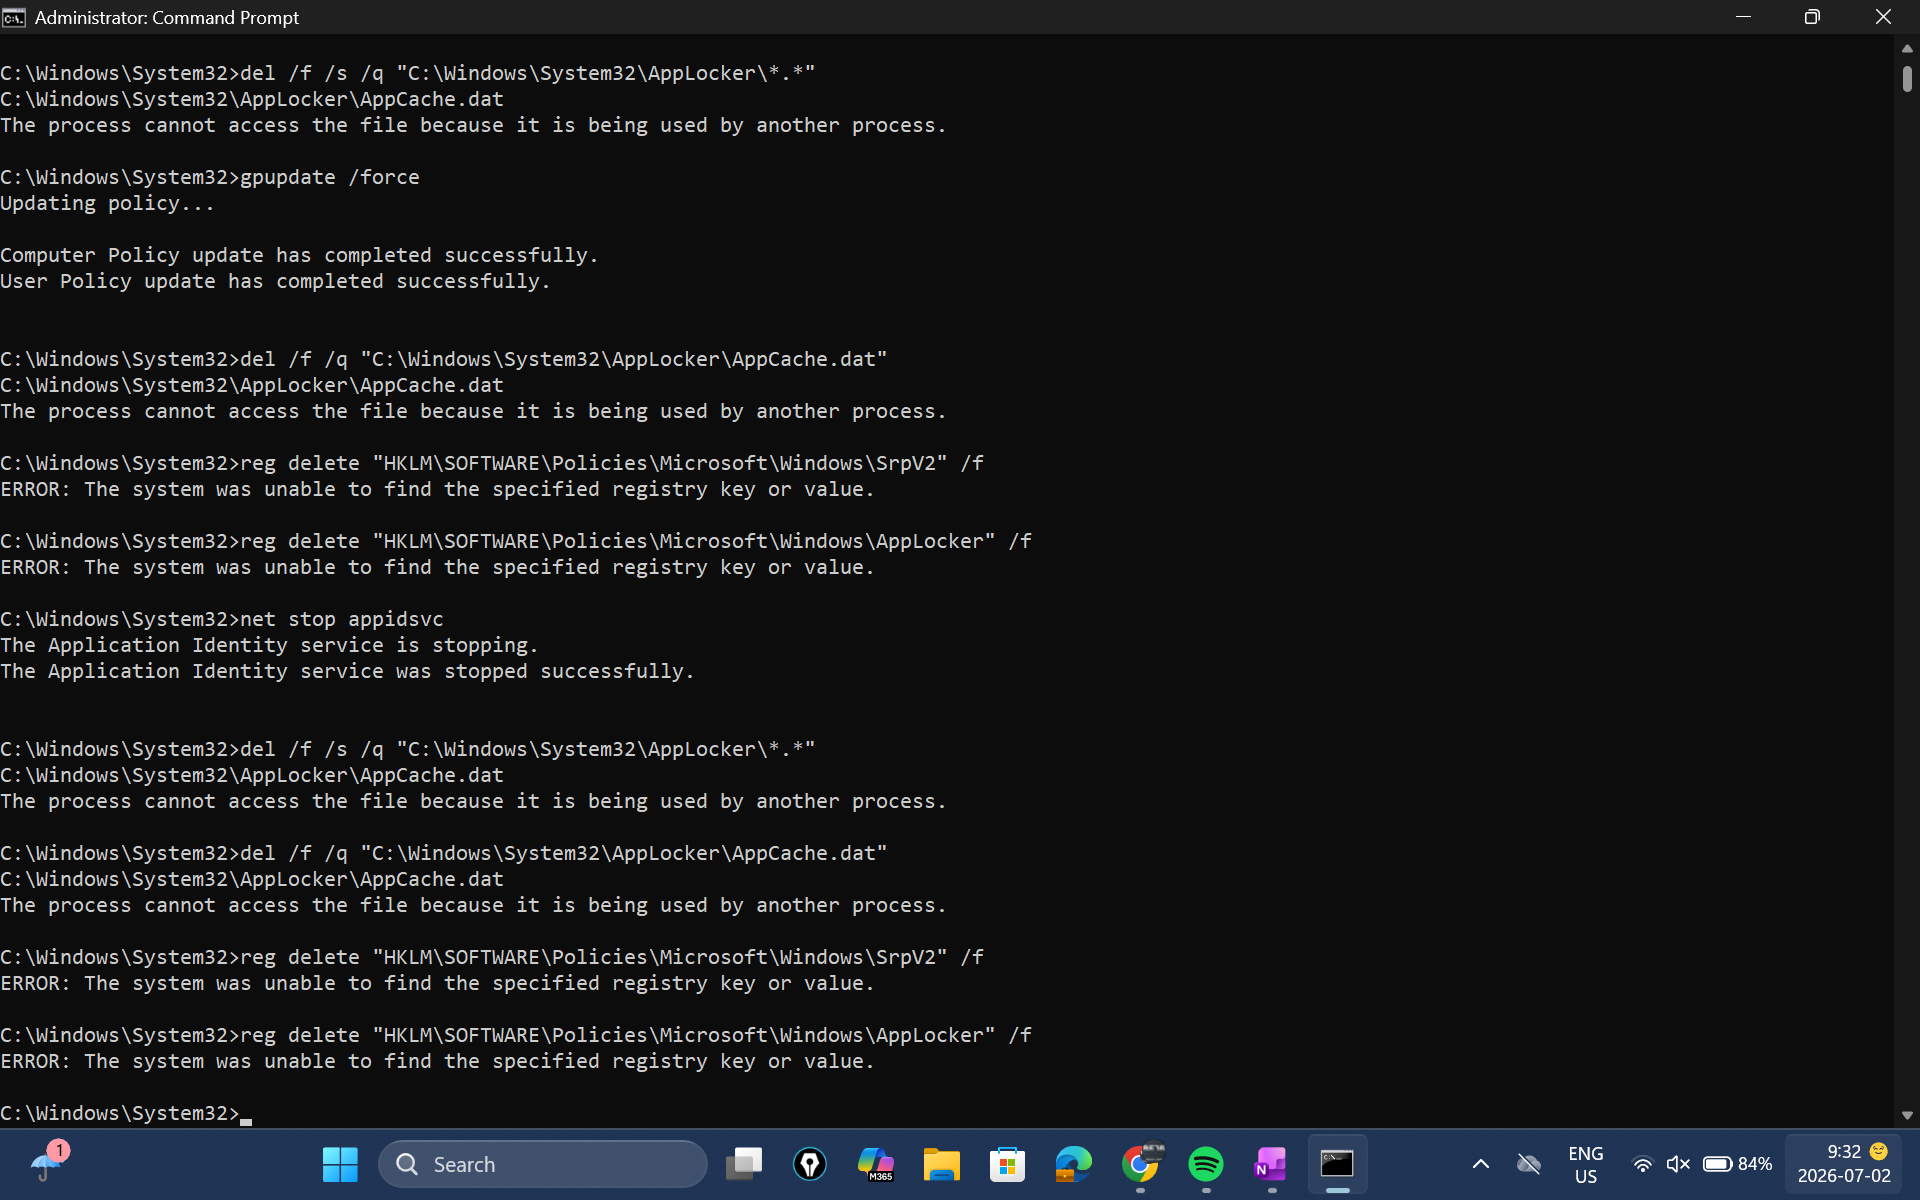Image resolution: width=1920 pixels, height=1200 pixels.
Task: Switch input language ENG US
Action: (1586, 1165)
